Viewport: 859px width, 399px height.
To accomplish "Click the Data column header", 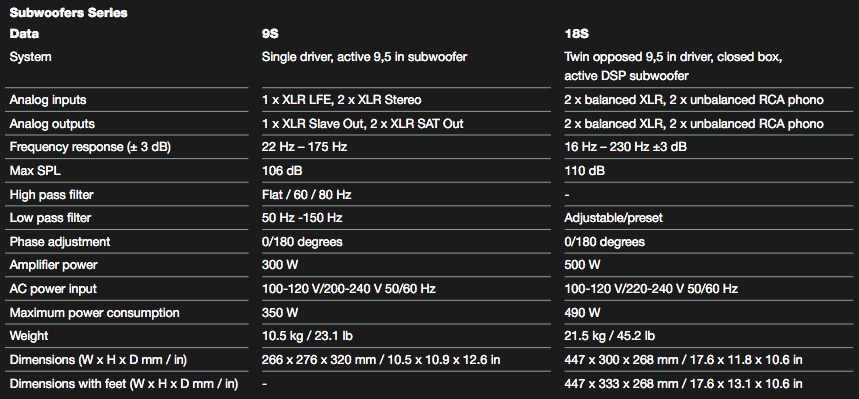I will (24, 34).
